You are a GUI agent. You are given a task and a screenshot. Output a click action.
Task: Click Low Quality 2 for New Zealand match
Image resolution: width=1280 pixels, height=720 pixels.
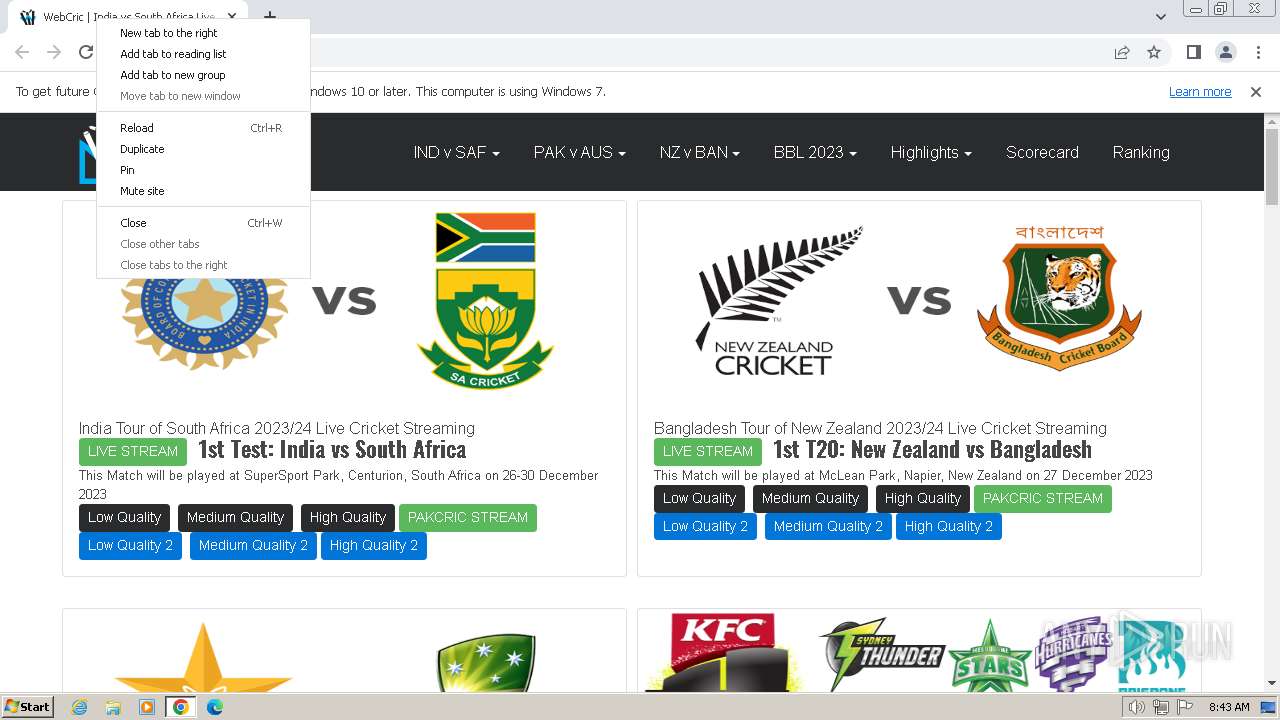pyautogui.click(x=705, y=526)
